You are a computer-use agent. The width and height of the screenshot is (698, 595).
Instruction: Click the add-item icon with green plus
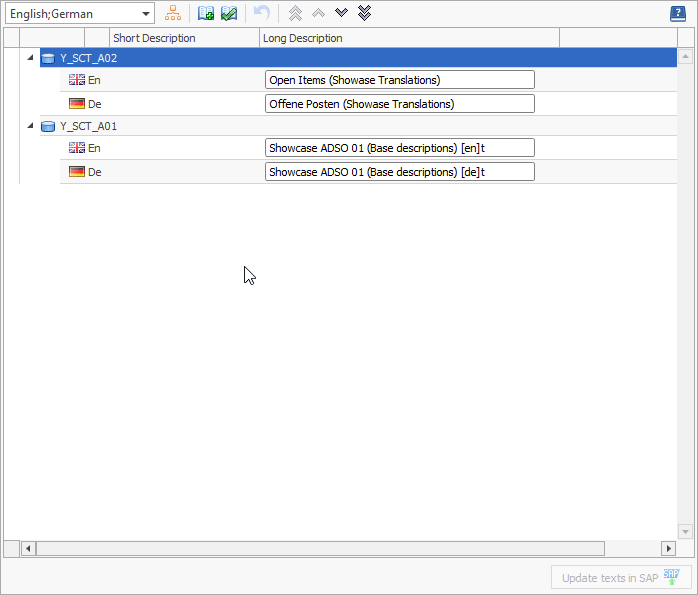[x=206, y=14]
